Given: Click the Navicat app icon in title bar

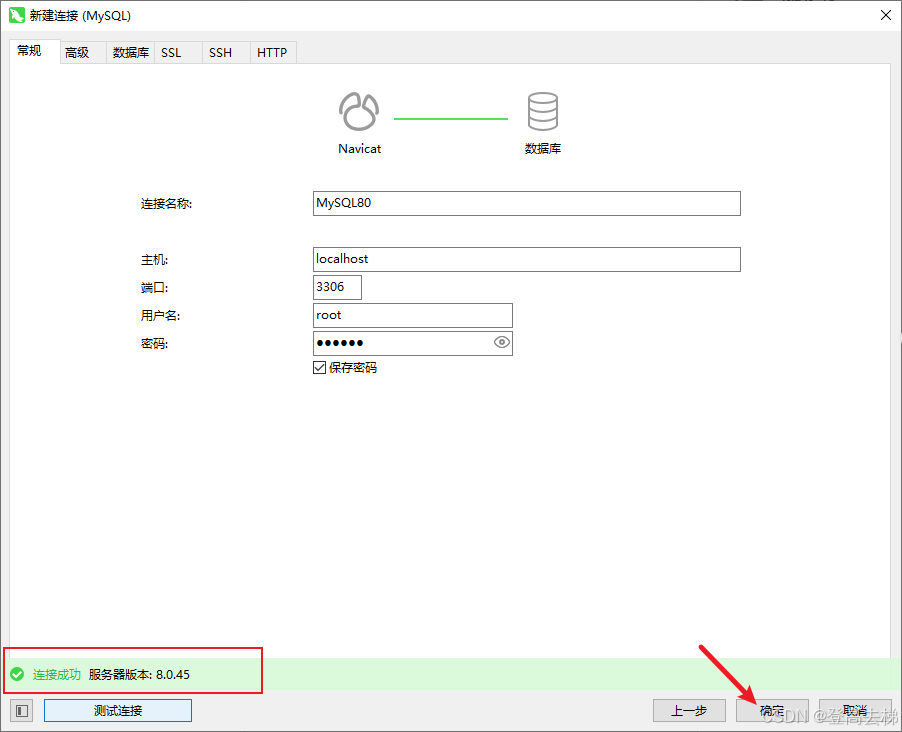Looking at the screenshot, I should coord(17,16).
